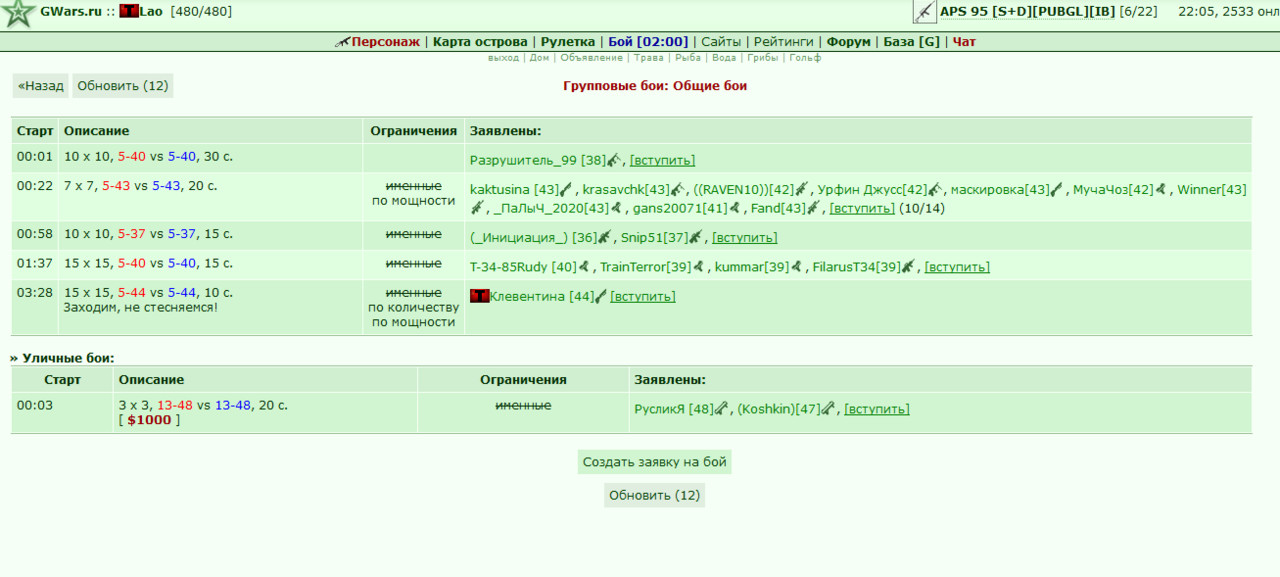Click the Дом submenu link

coord(539,58)
